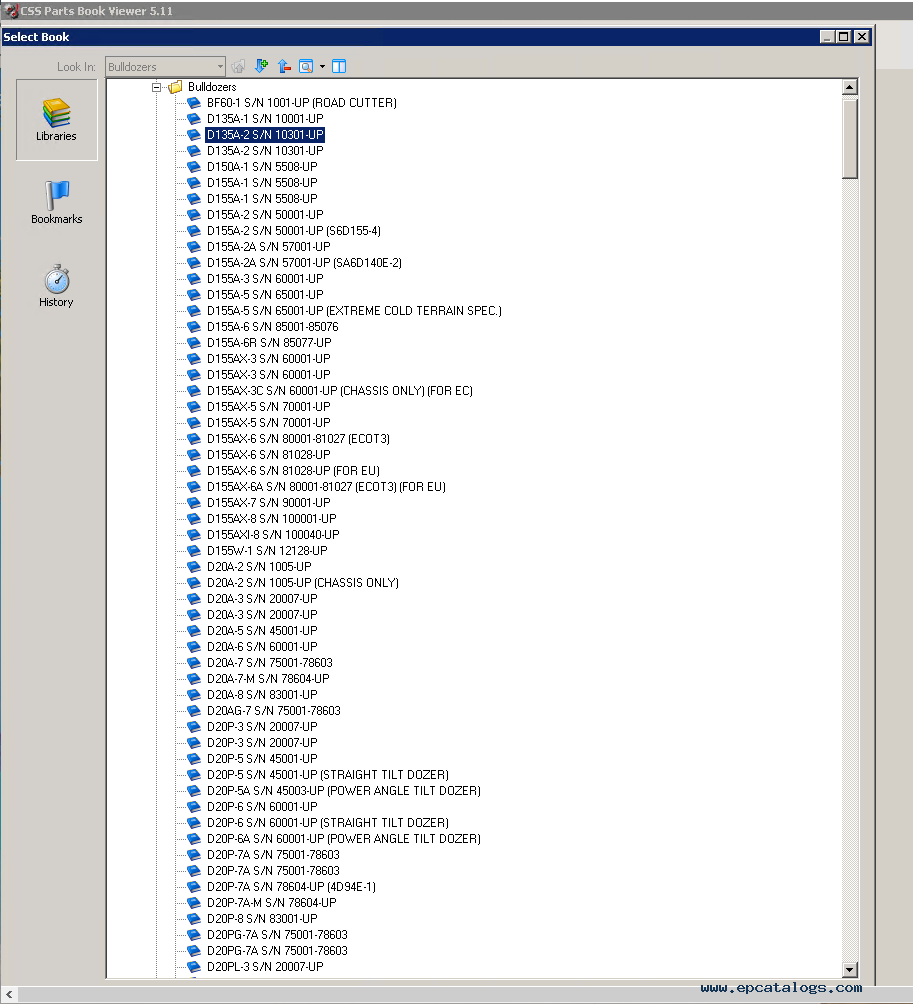This screenshot has width=913, height=1004.
Task: Select D20A-8 S/N 83001-UP
Action: click(262, 695)
